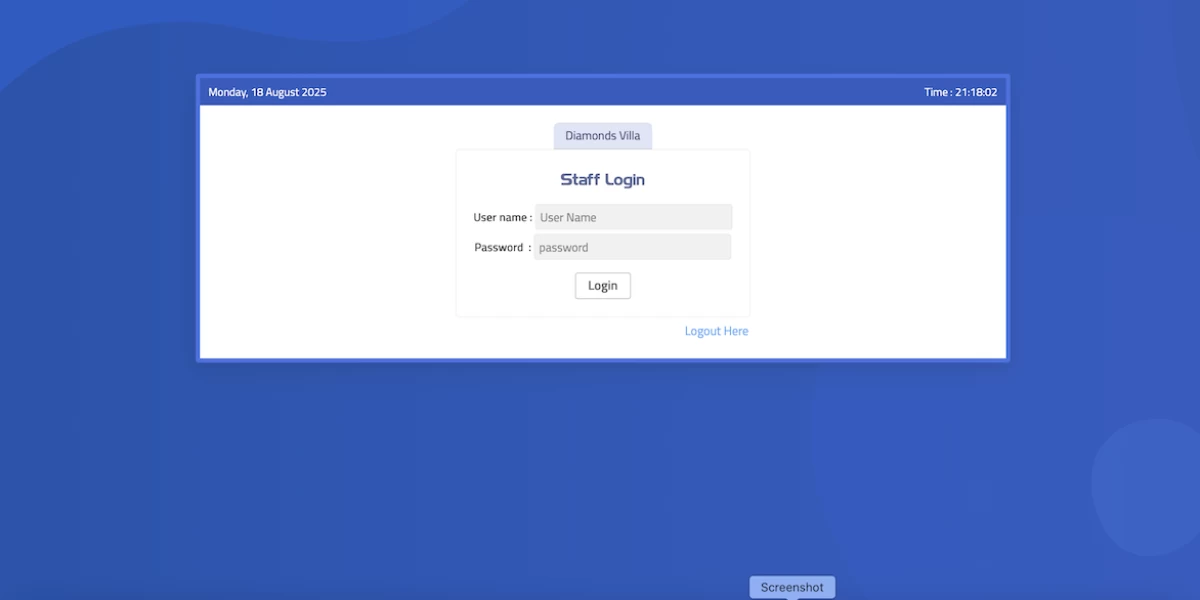
Task: Click the date Monday, 18 August 2025
Action: coord(267,92)
